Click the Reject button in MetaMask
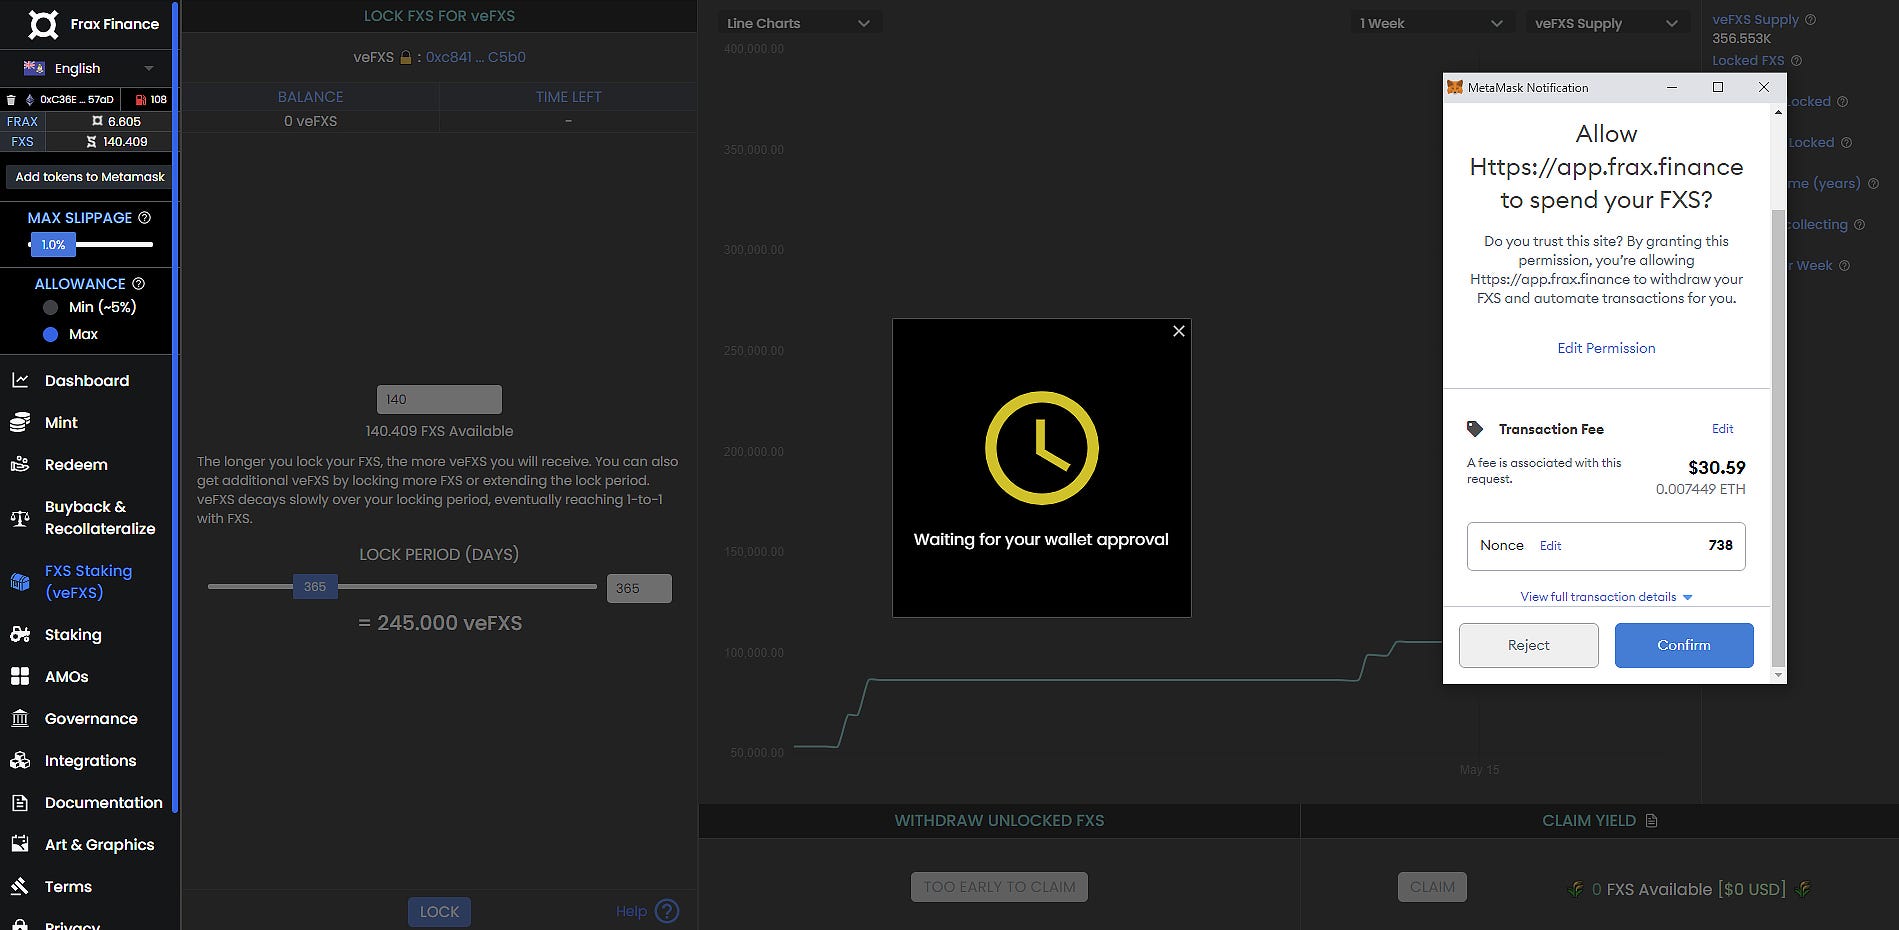Screen dimensions: 1899x930 [1528, 645]
